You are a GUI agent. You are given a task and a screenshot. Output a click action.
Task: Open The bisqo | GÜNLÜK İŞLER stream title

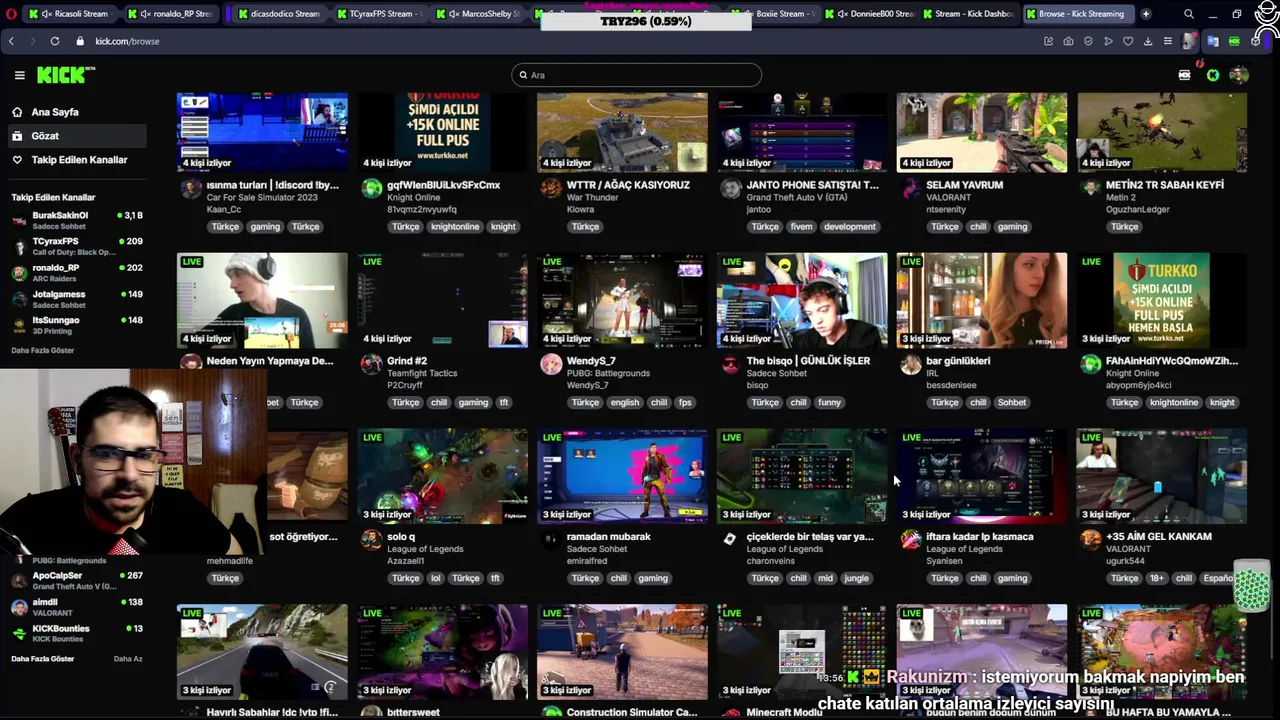pyautogui.click(x=808, y=361)
